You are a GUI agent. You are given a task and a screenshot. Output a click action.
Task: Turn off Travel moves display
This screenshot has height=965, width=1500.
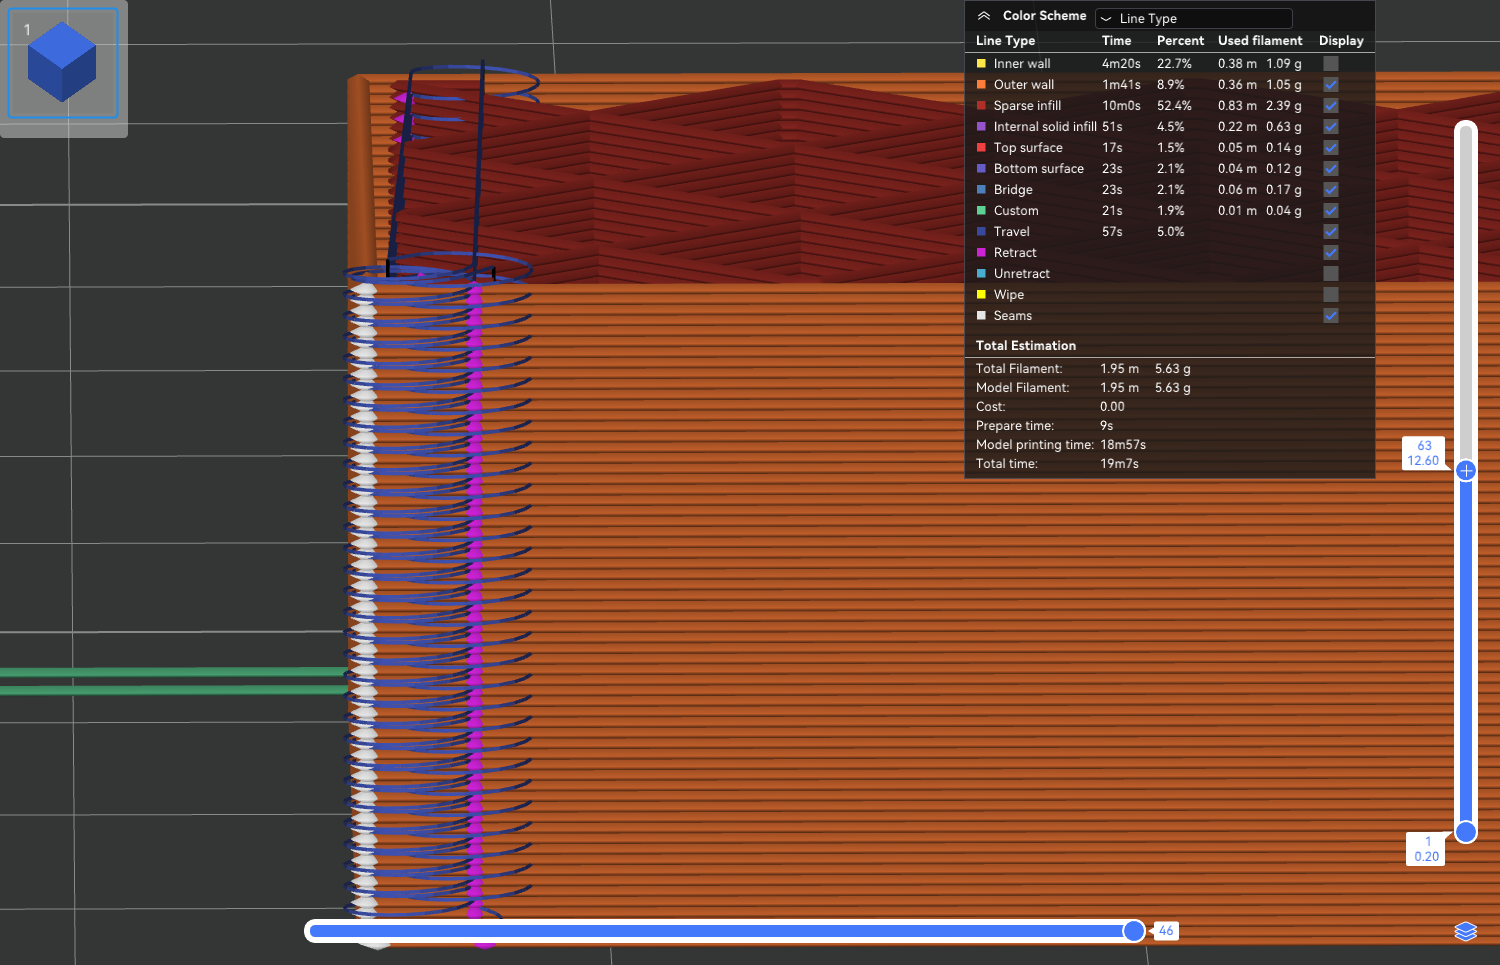(1331, 232)
